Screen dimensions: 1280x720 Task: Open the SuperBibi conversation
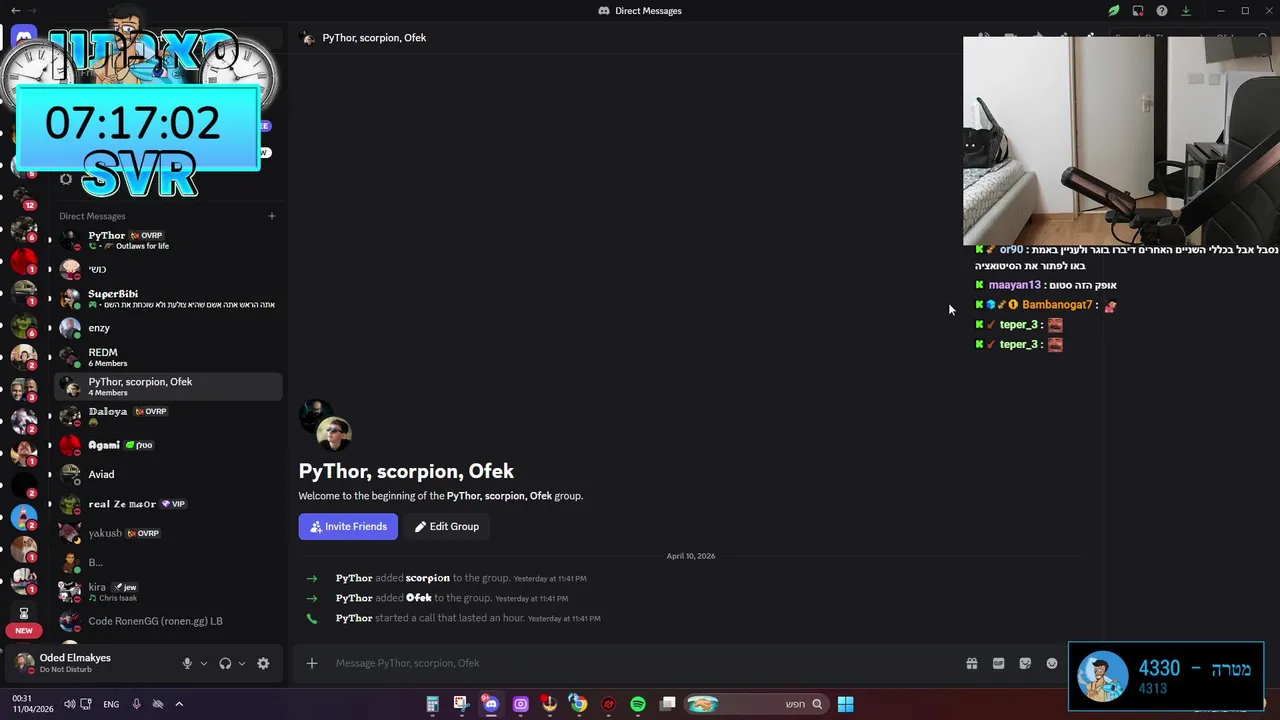click(168, 299)
